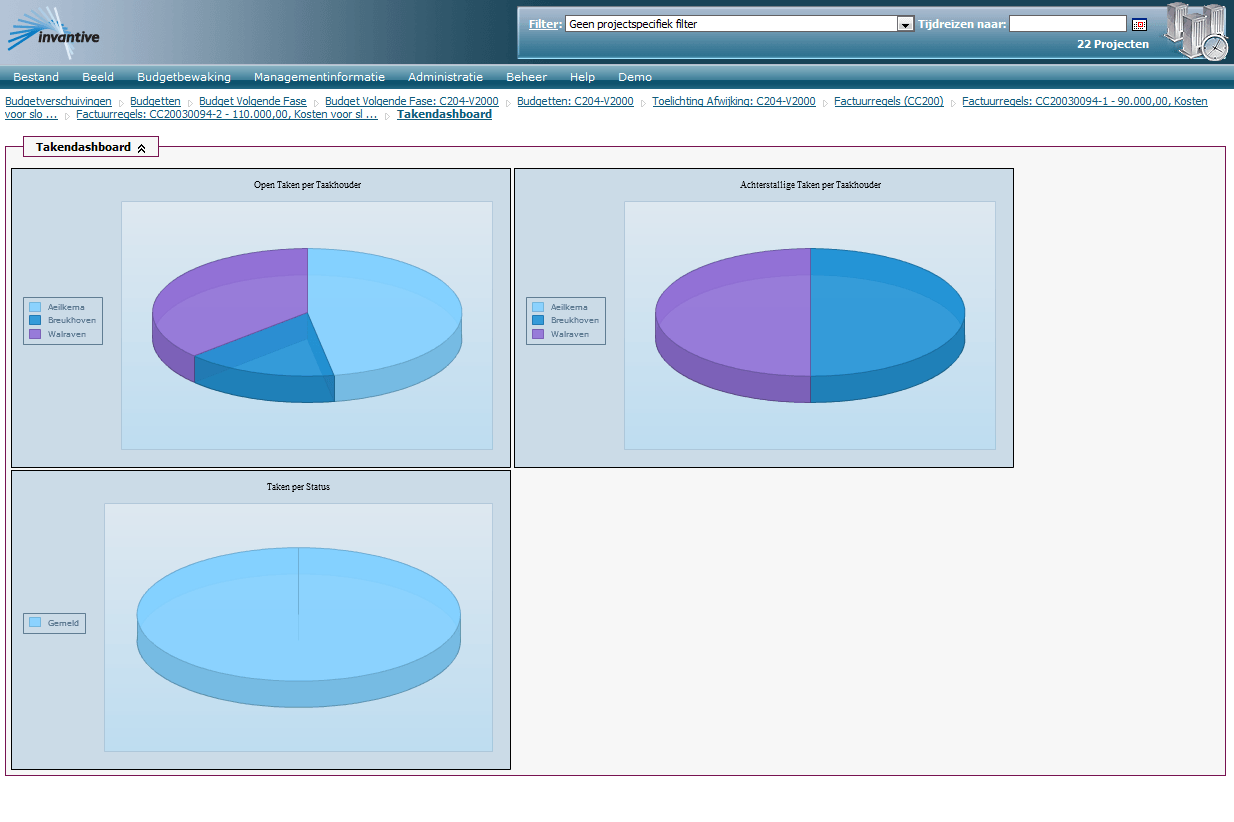Open the Budgetbewaking menu
The height and width of the screenshot is (822, 1234).
pyautogui.click(x=184, y=77)
